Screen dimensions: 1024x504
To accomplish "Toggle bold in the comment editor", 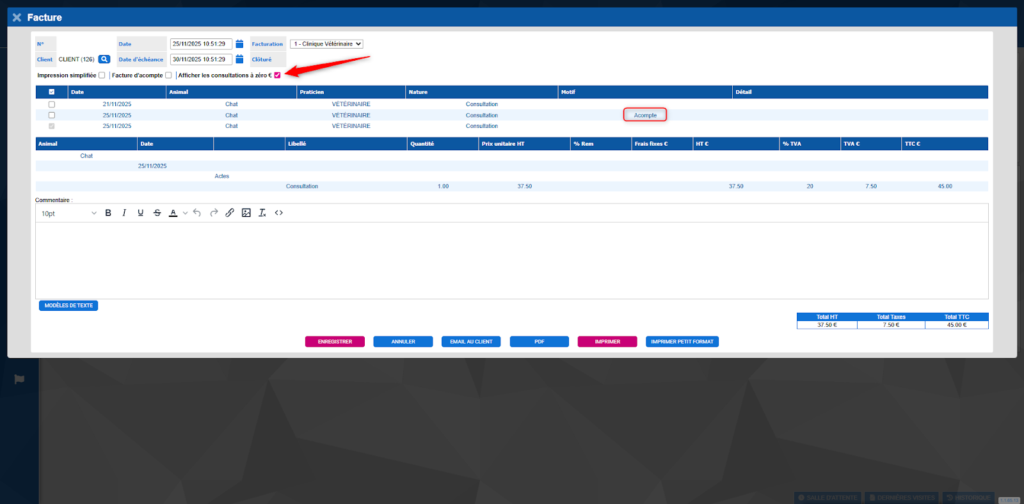I will (108, 213).
